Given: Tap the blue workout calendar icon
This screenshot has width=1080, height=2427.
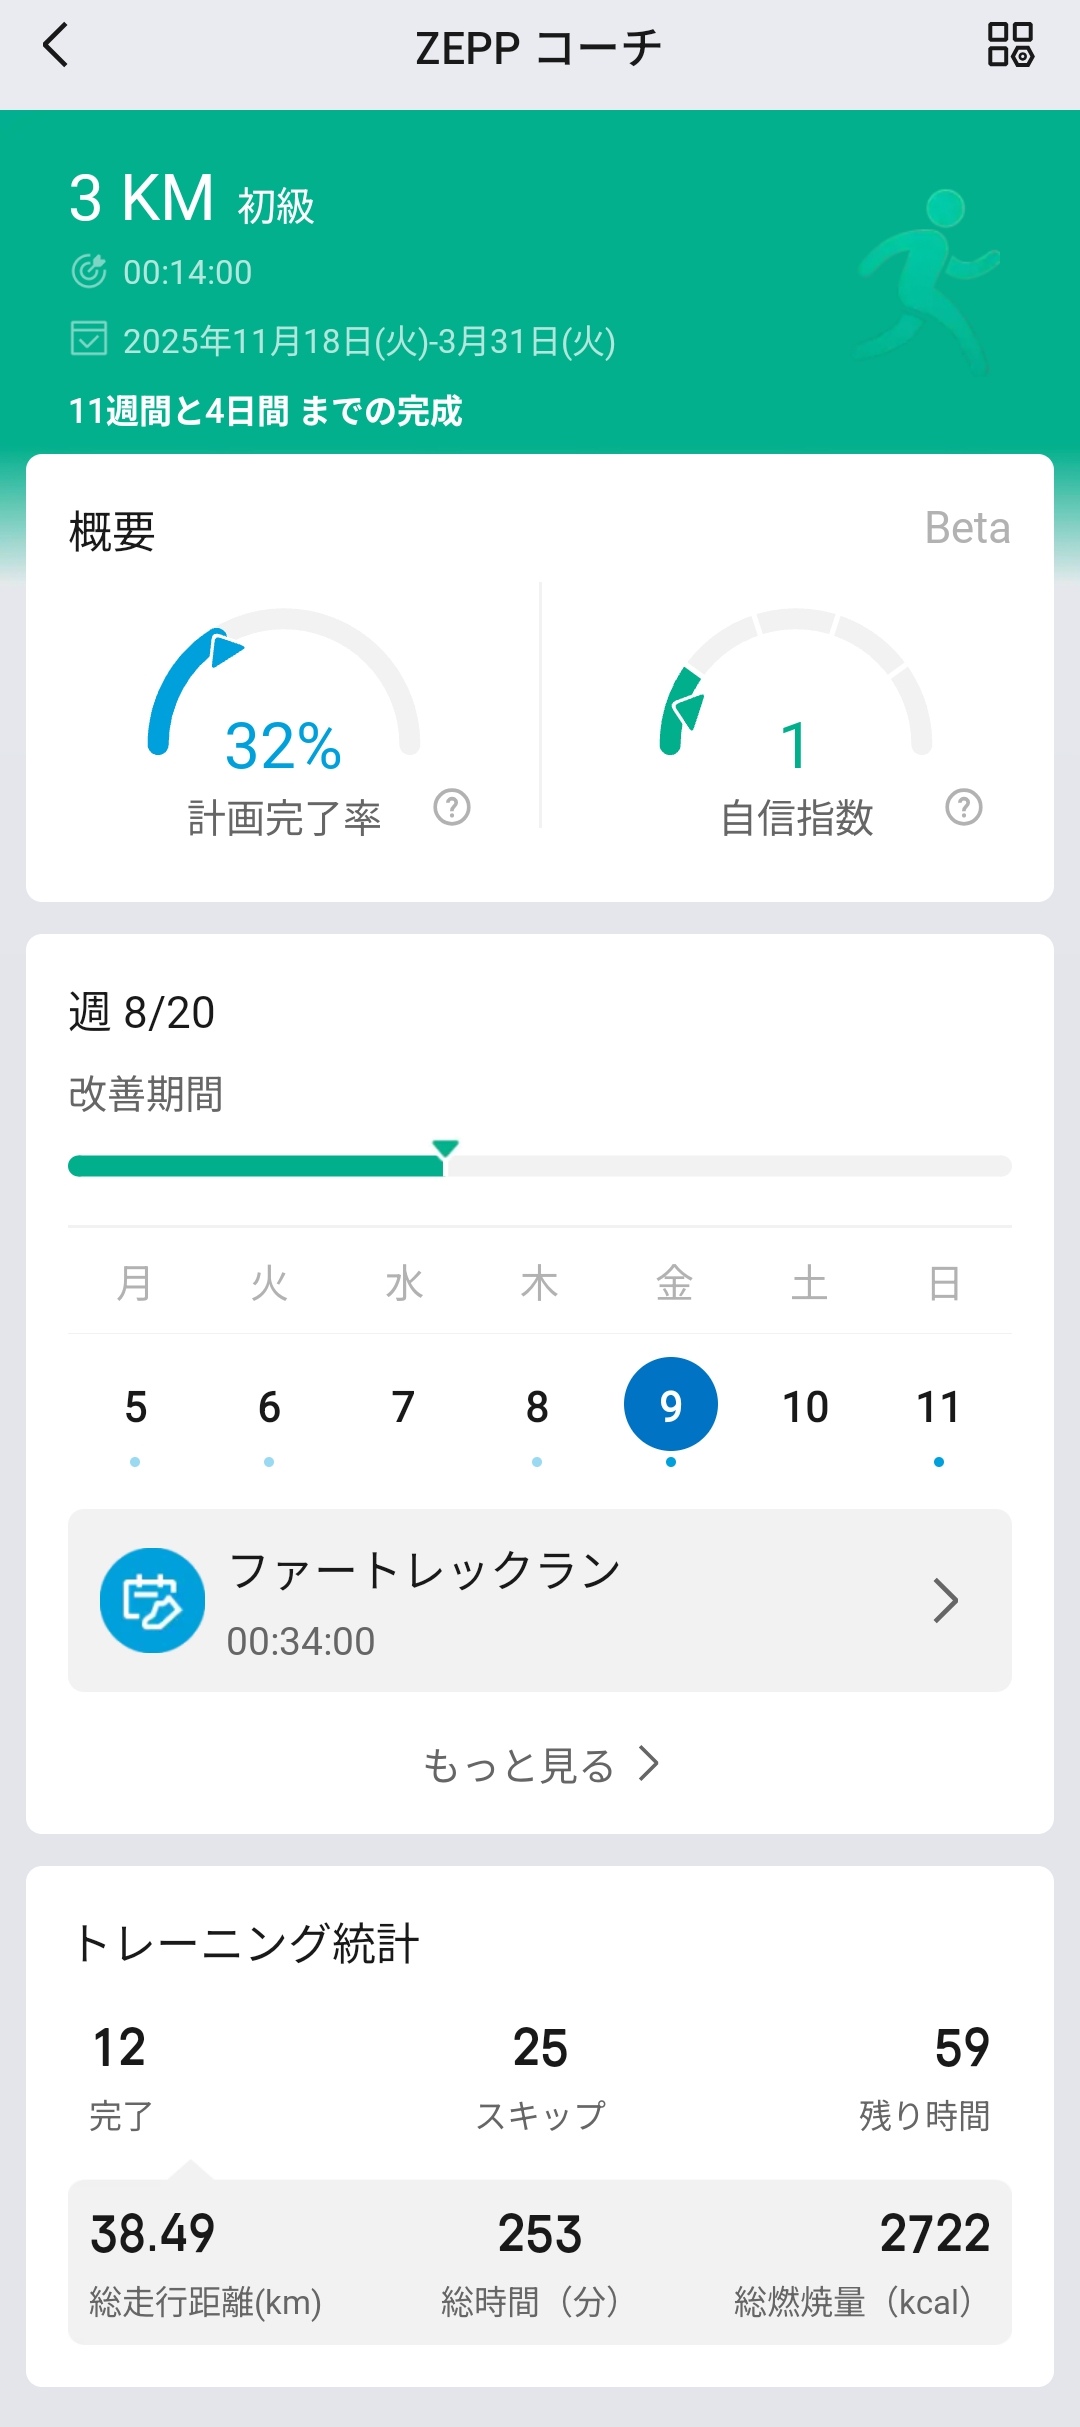Looking at the screenshot, I should coord(152,1600).
